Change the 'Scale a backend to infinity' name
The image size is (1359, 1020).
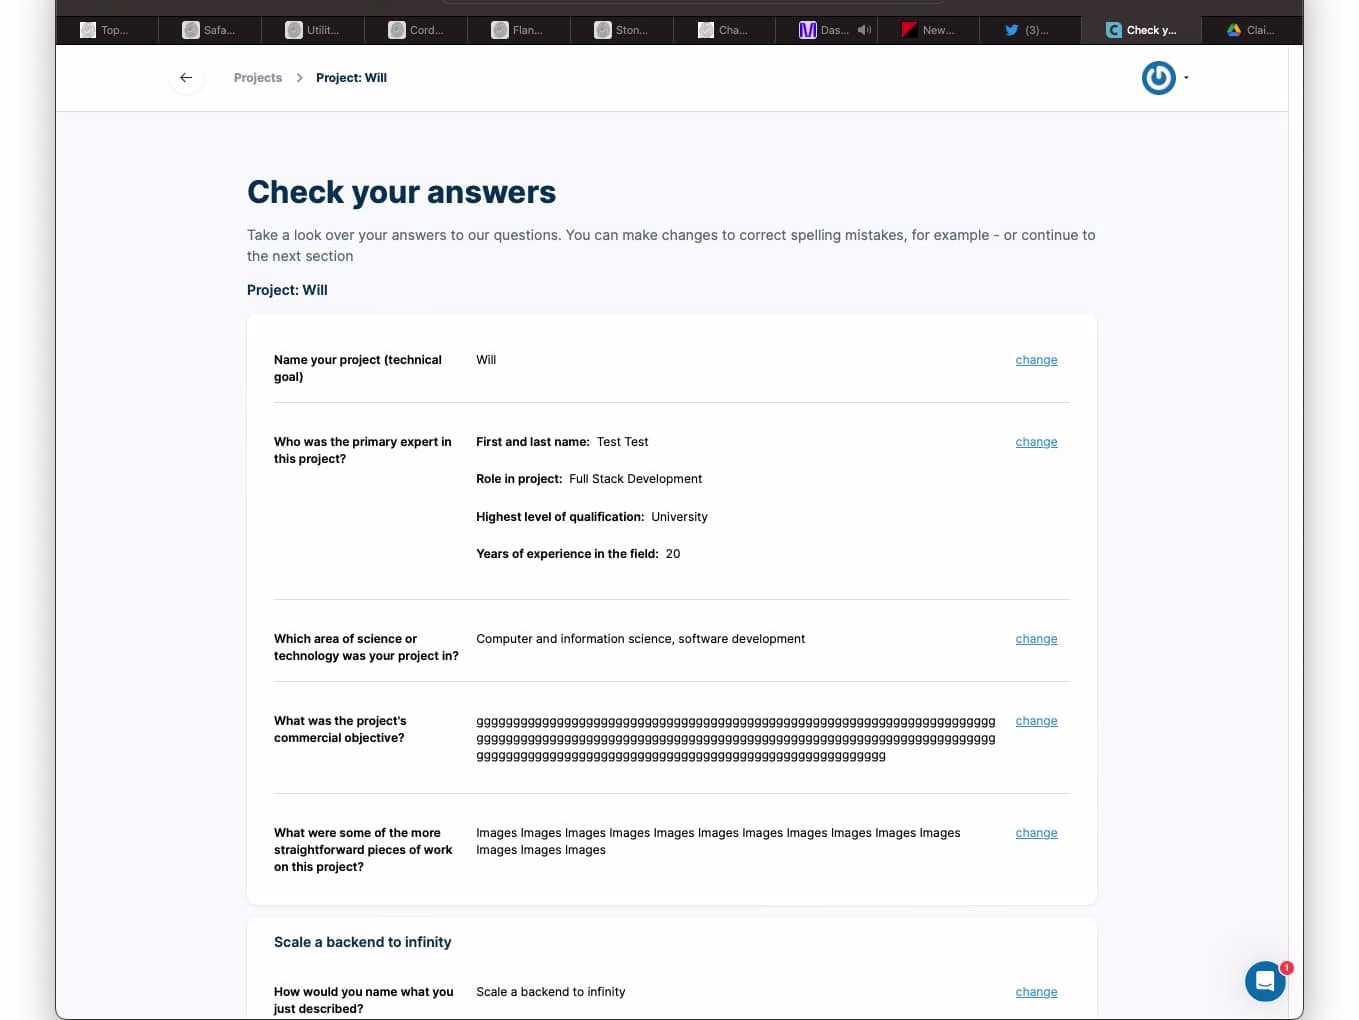tap(1036, 992)
